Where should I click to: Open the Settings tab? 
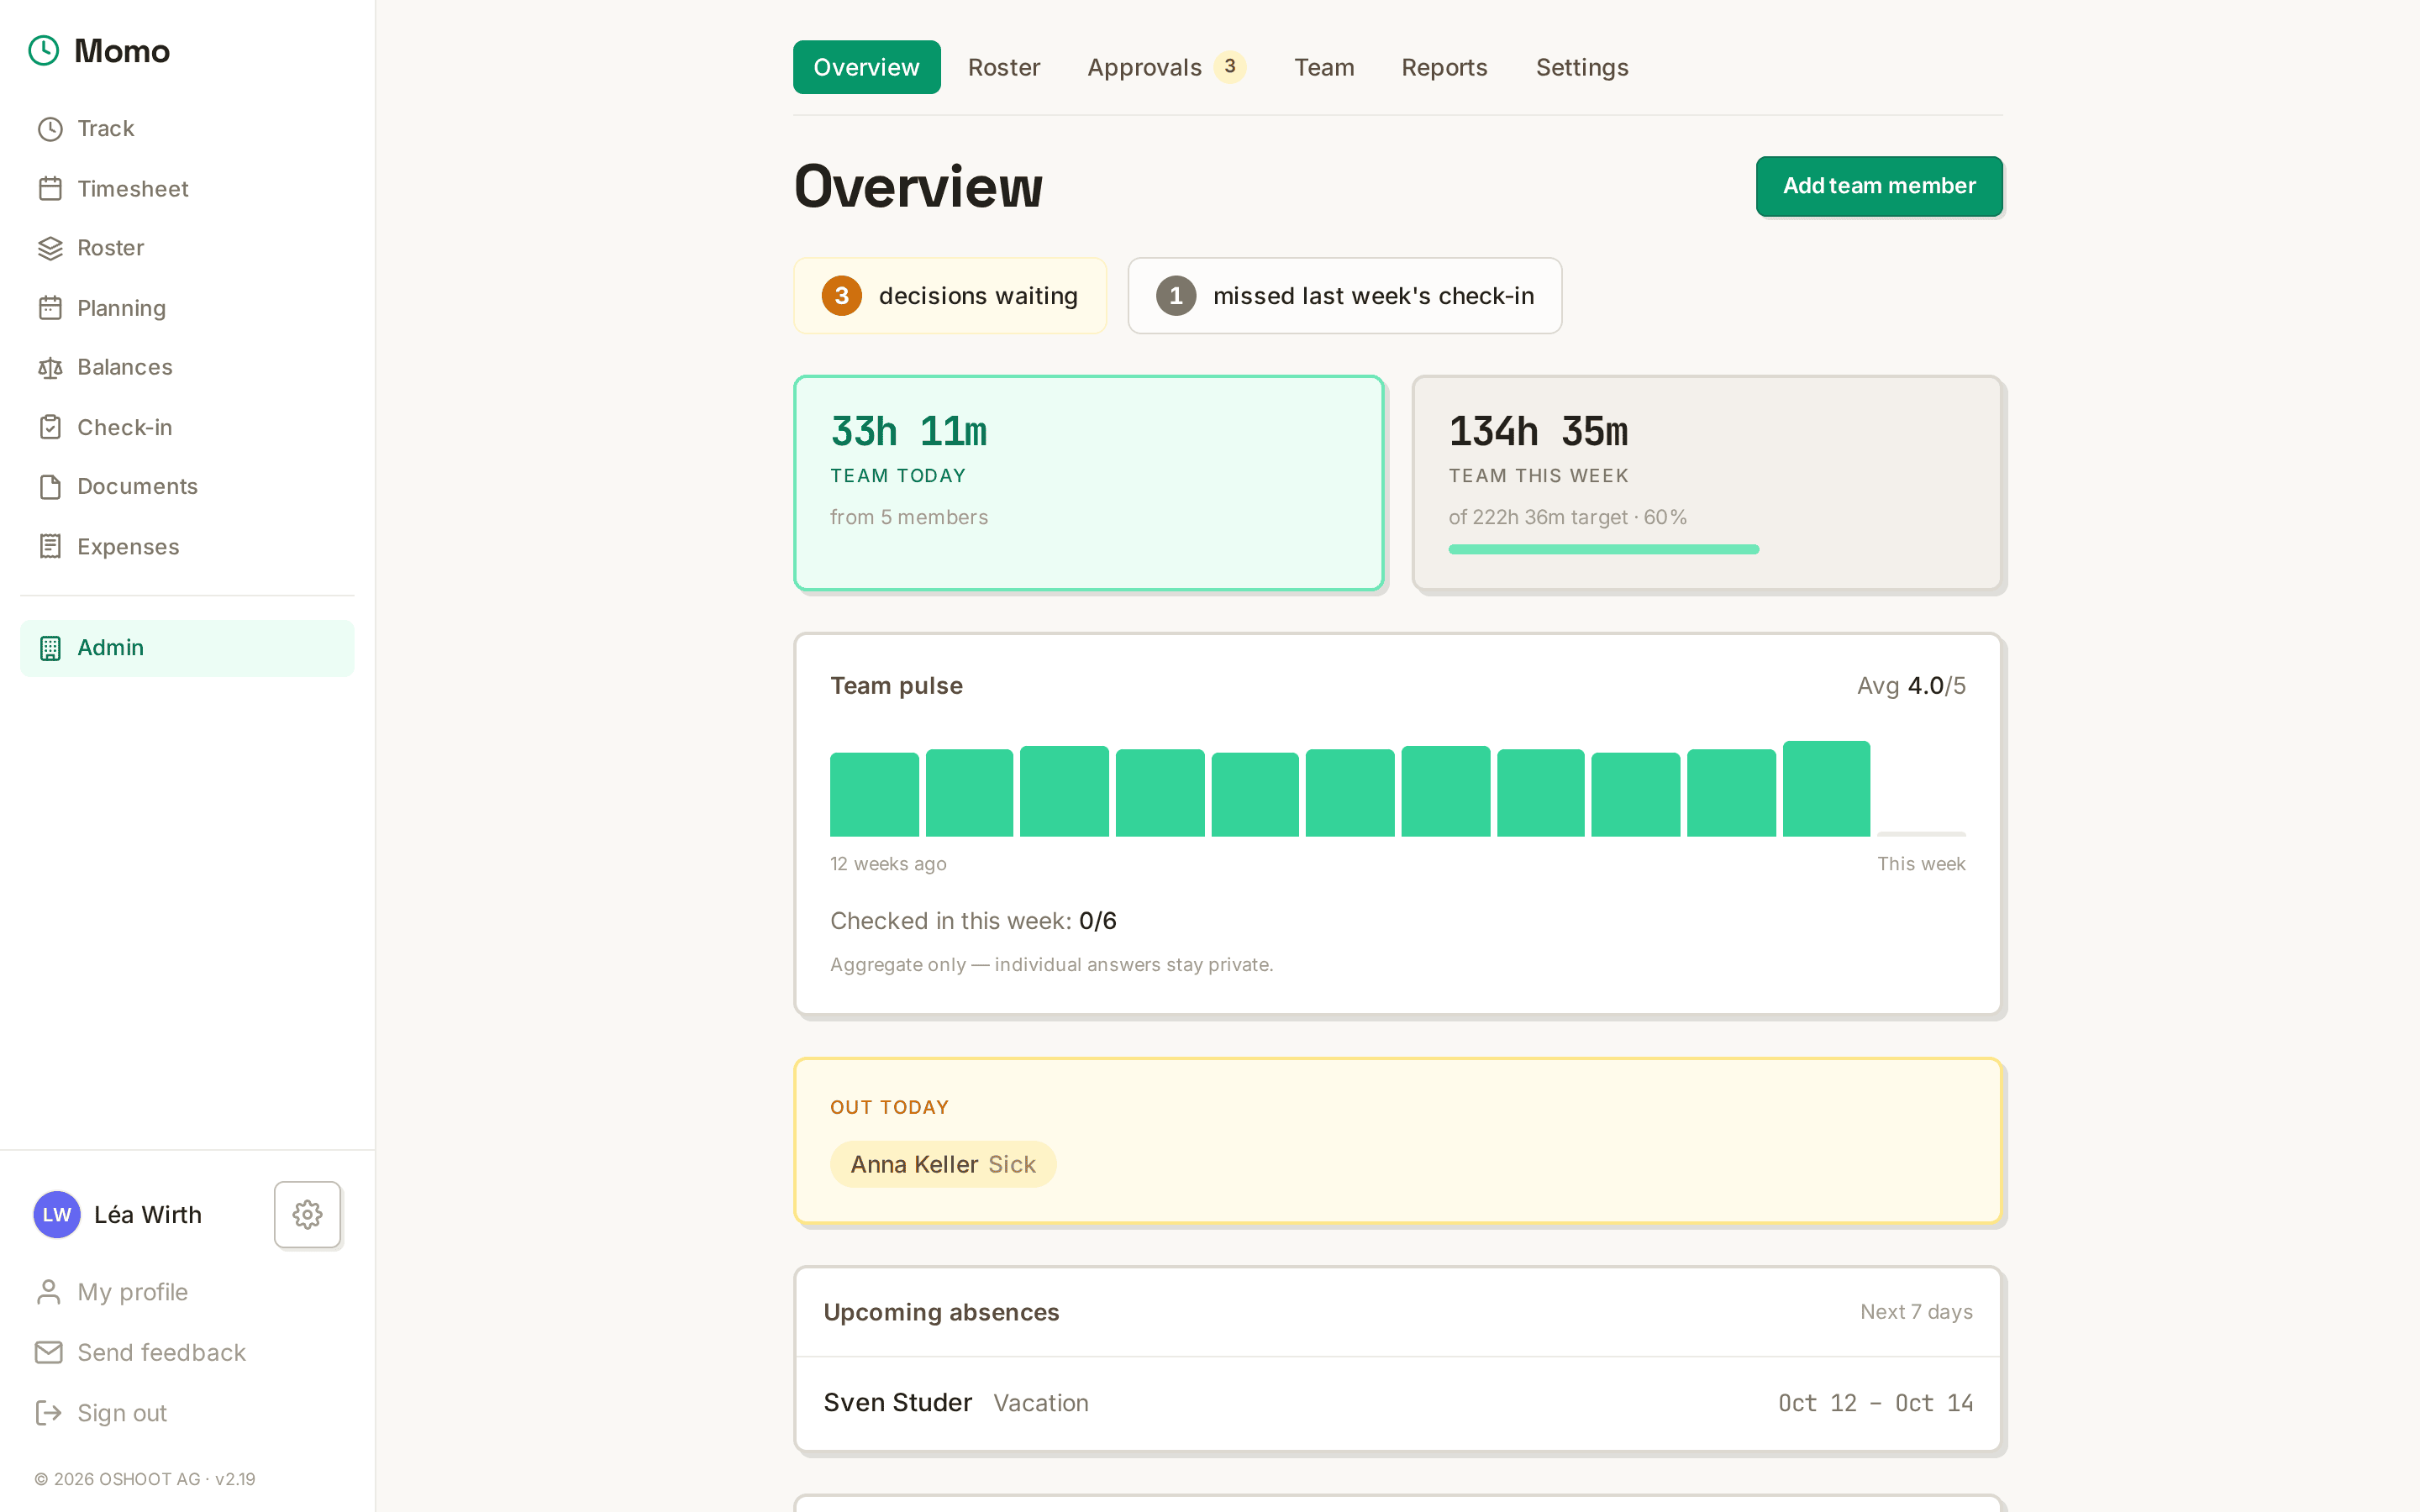1582,67
